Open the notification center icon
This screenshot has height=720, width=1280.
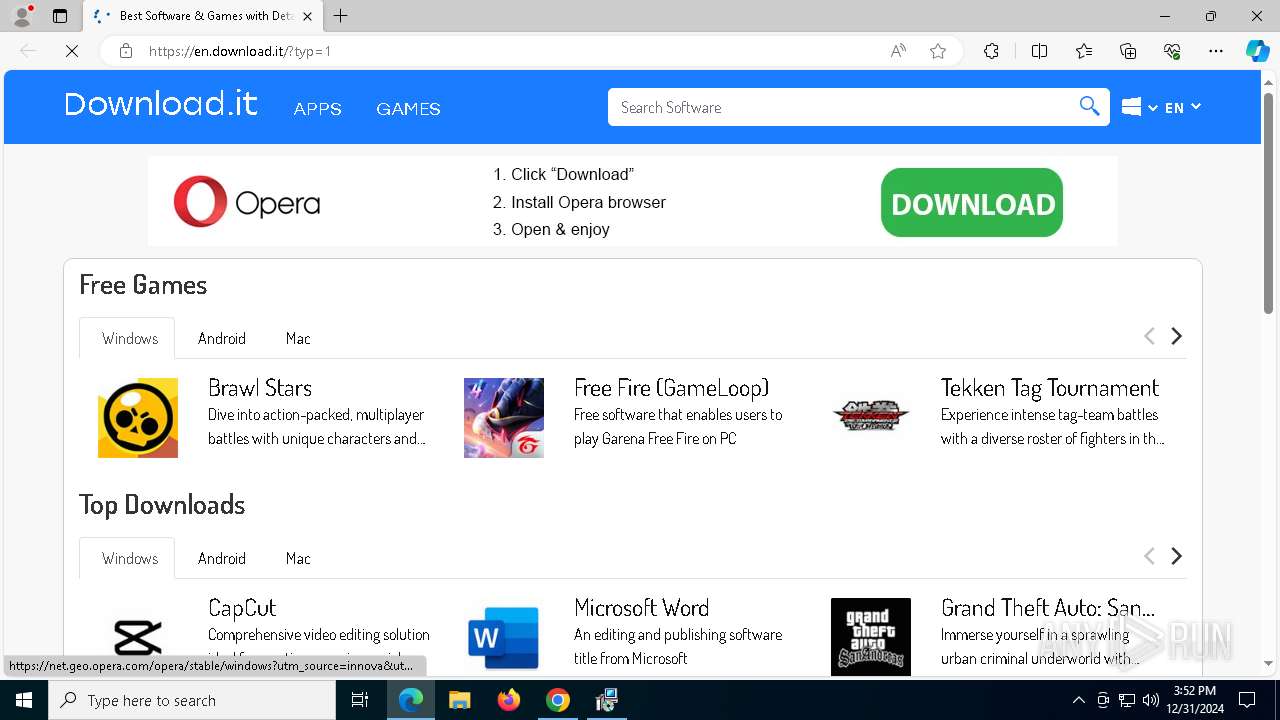click(1247, 700)
